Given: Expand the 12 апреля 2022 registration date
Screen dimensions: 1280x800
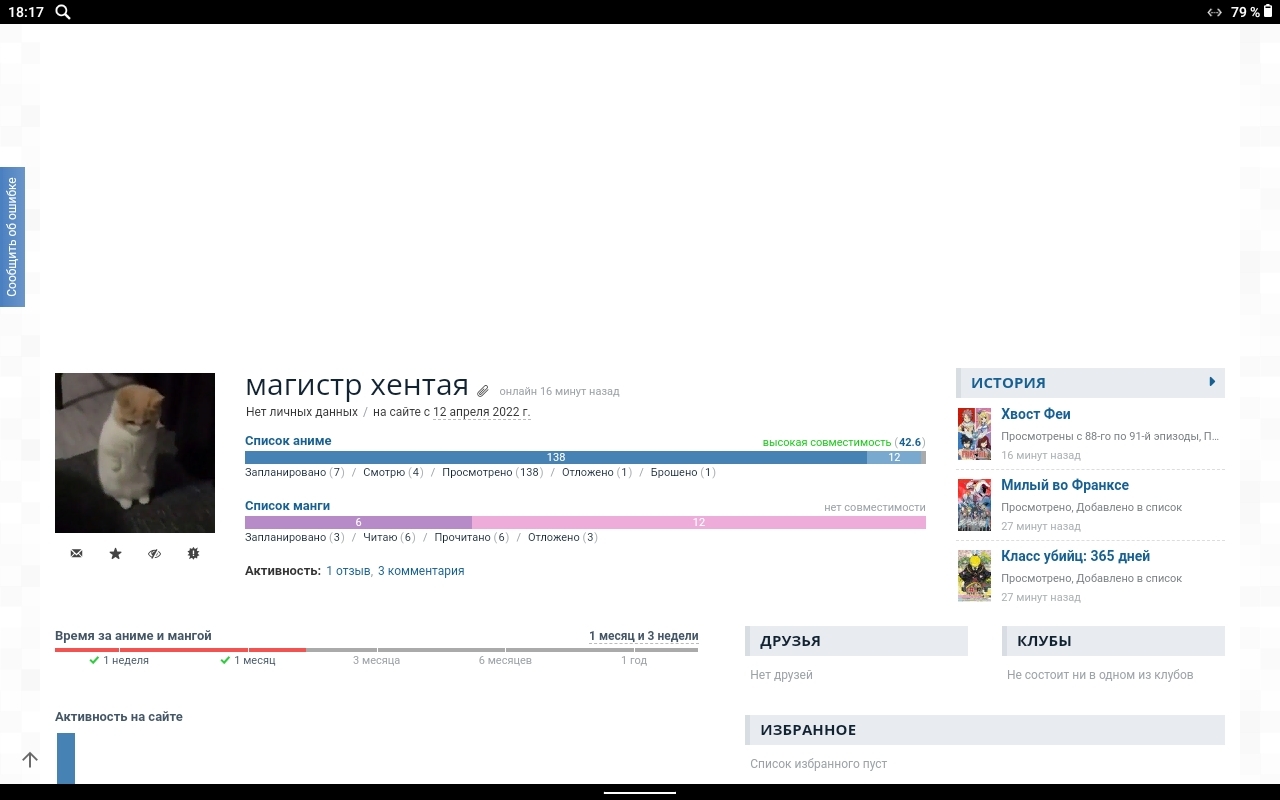Looking at the screenshot, I should [481, 412].
